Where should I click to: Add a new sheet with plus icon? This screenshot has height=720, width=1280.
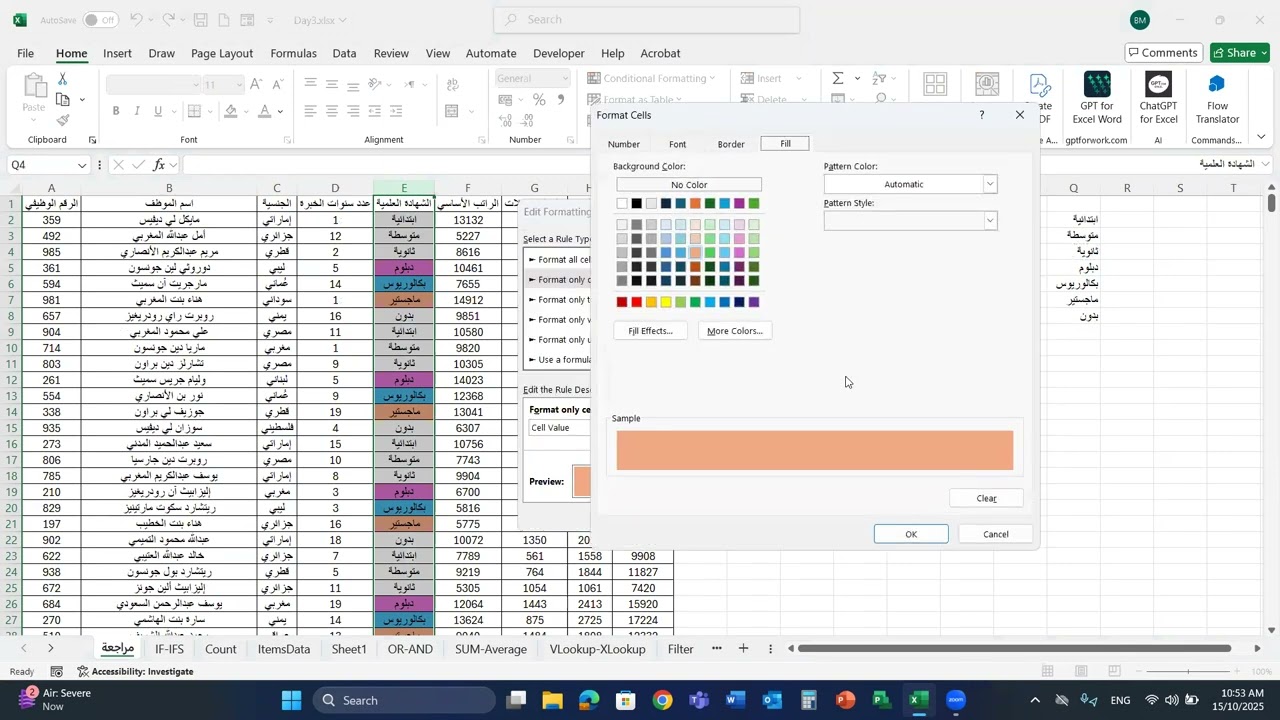click(743, 649)
